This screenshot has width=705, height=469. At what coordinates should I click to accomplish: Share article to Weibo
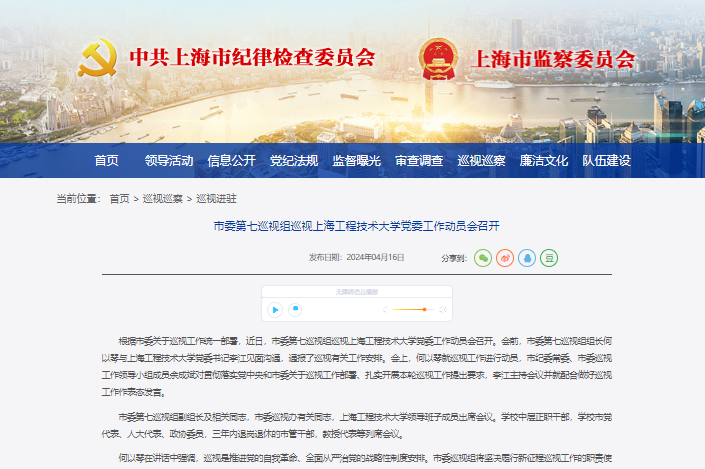tap(505, 257)
